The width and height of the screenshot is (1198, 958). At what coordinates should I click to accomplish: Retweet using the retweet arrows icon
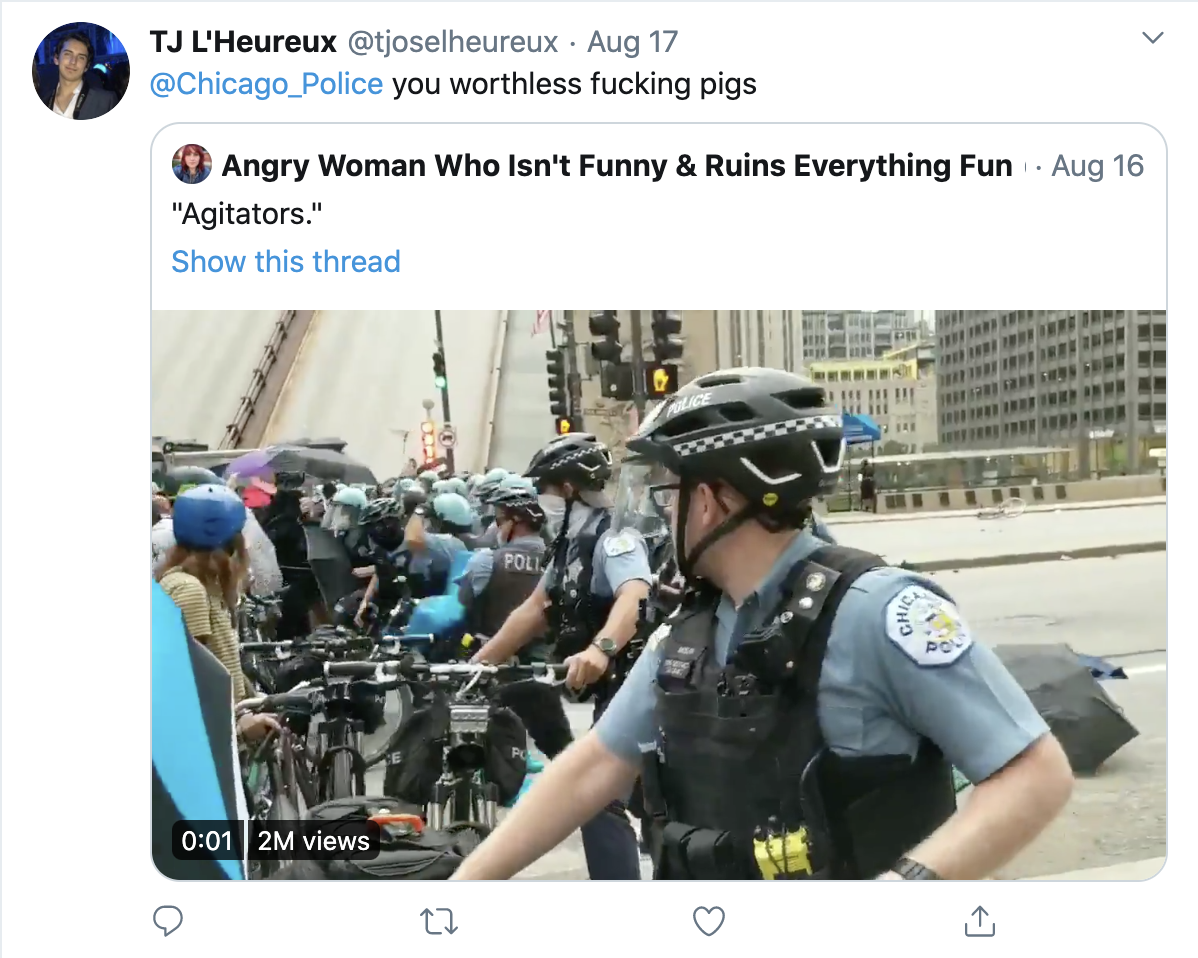[x=439, y=921]
